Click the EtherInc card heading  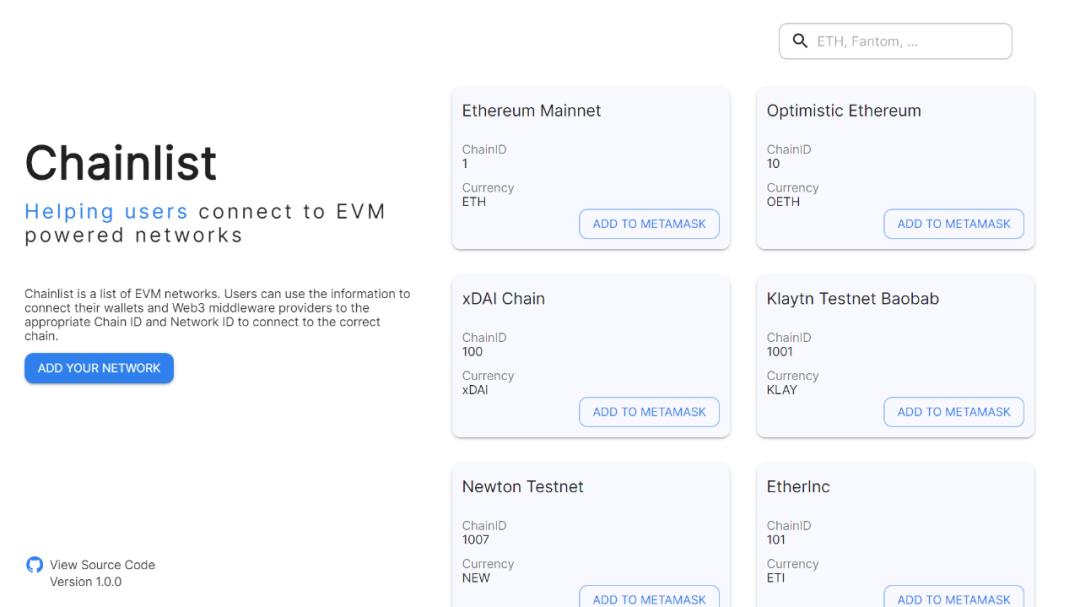pos(798,487)
